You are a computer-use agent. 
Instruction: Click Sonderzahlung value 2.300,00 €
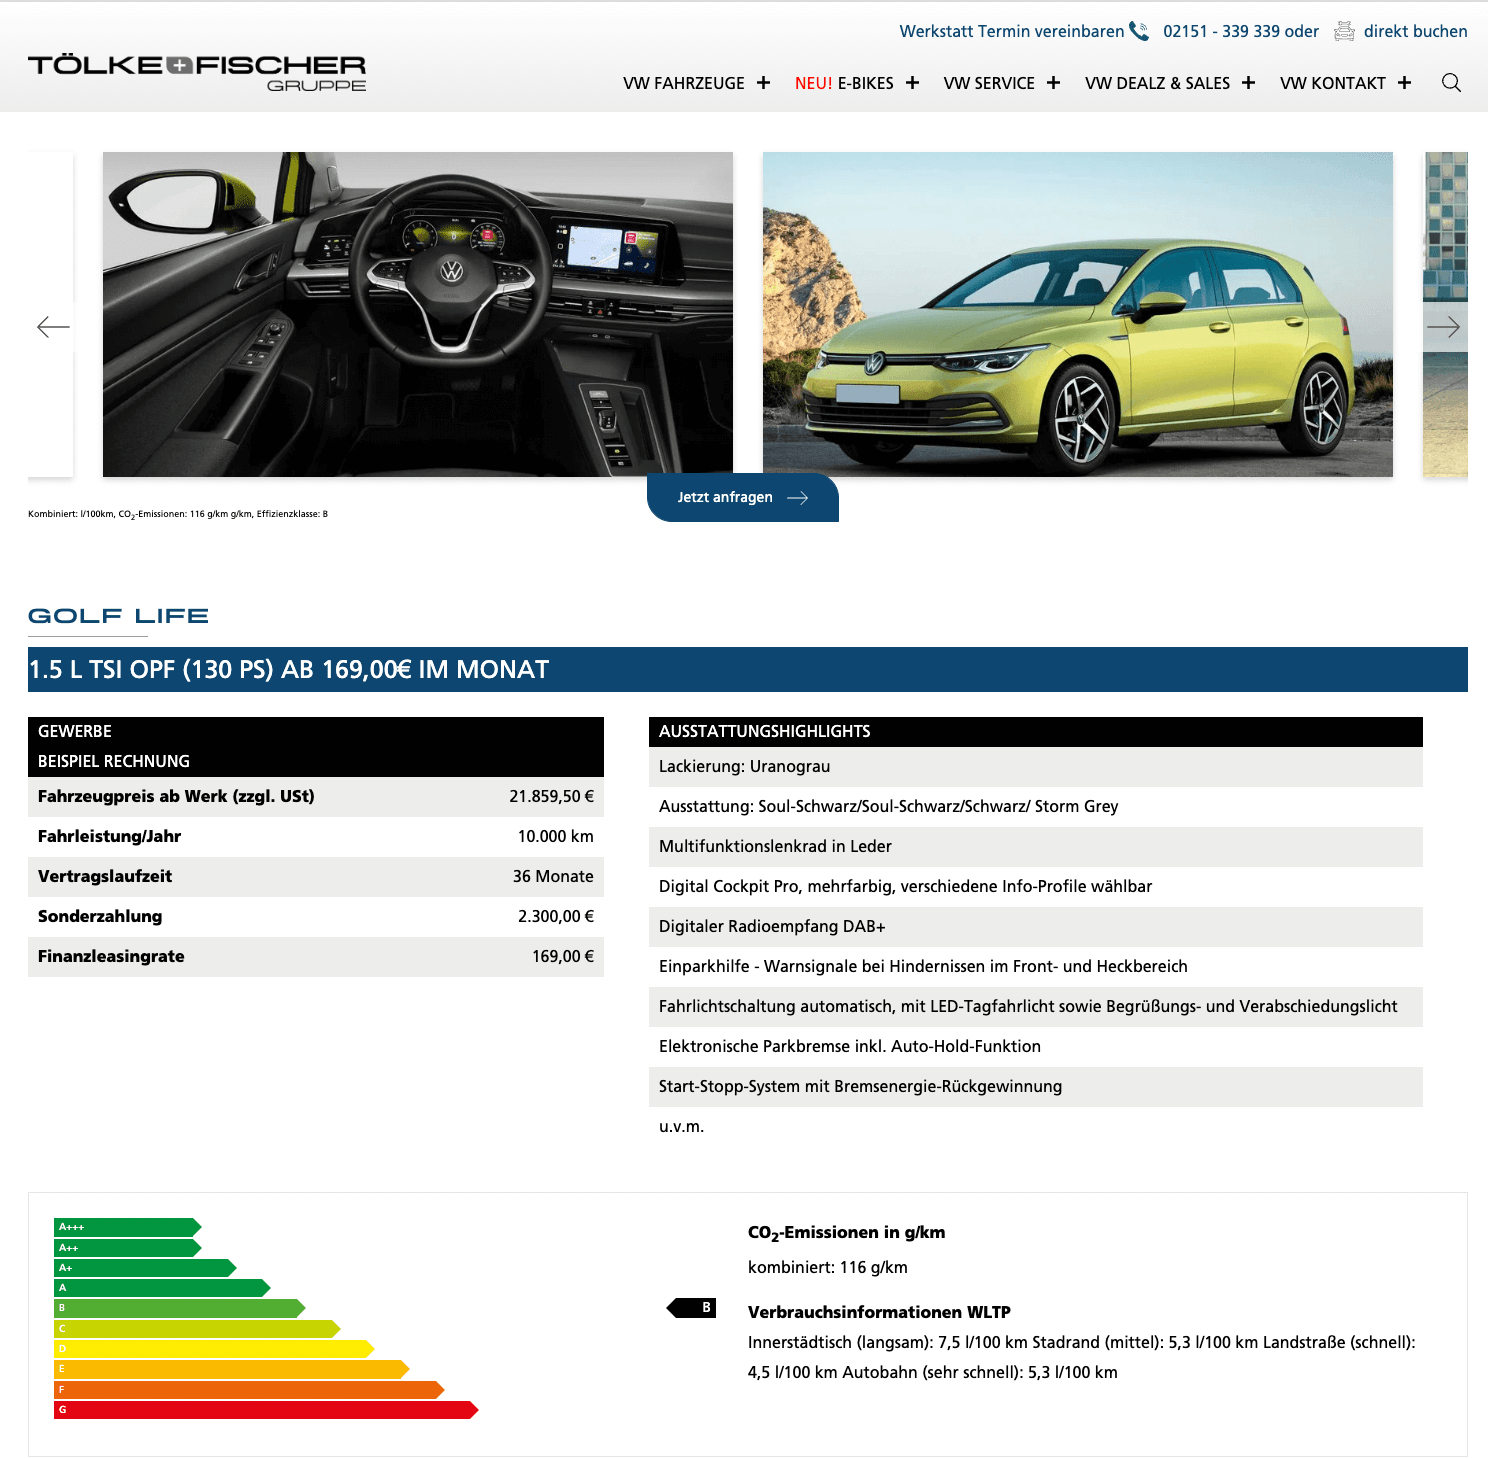pos(555,916)
